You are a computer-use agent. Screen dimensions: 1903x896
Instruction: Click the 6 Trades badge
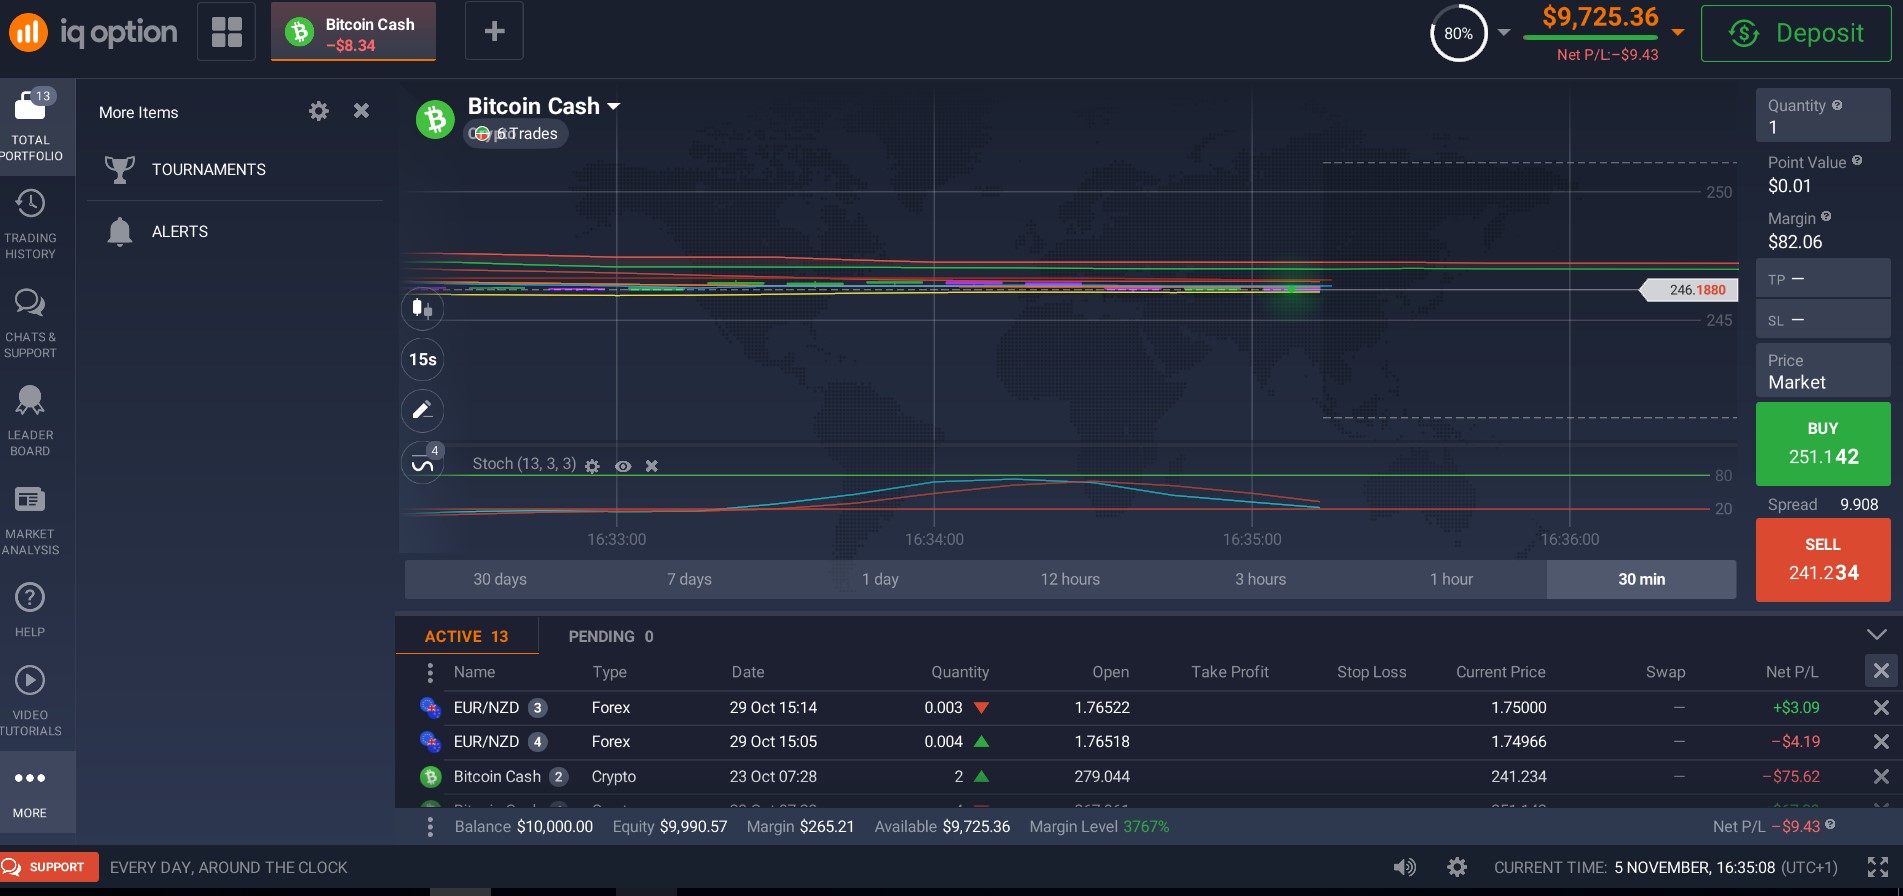click(x=516, y=134)
